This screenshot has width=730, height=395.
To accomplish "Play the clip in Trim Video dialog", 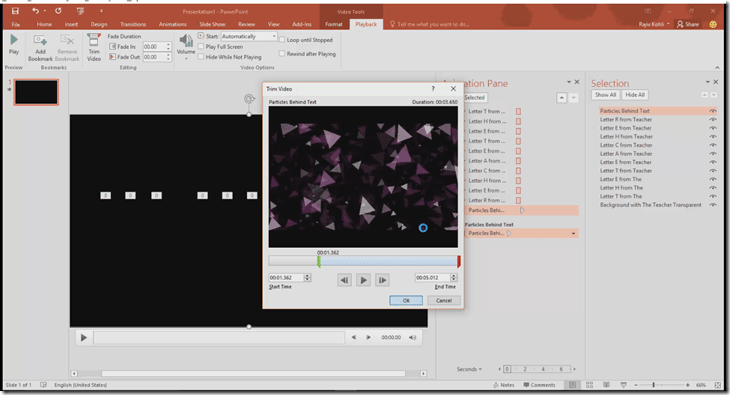I will pyautogui.click(x=363, y=280).
